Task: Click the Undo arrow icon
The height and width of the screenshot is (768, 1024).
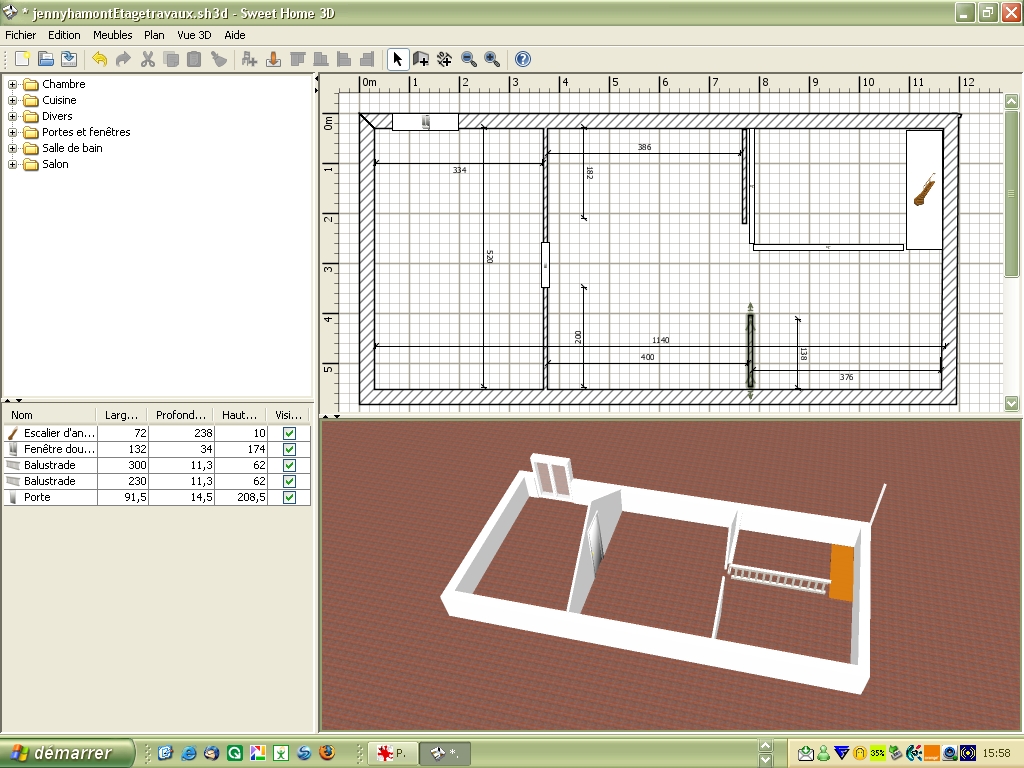Action: (99, 60)
